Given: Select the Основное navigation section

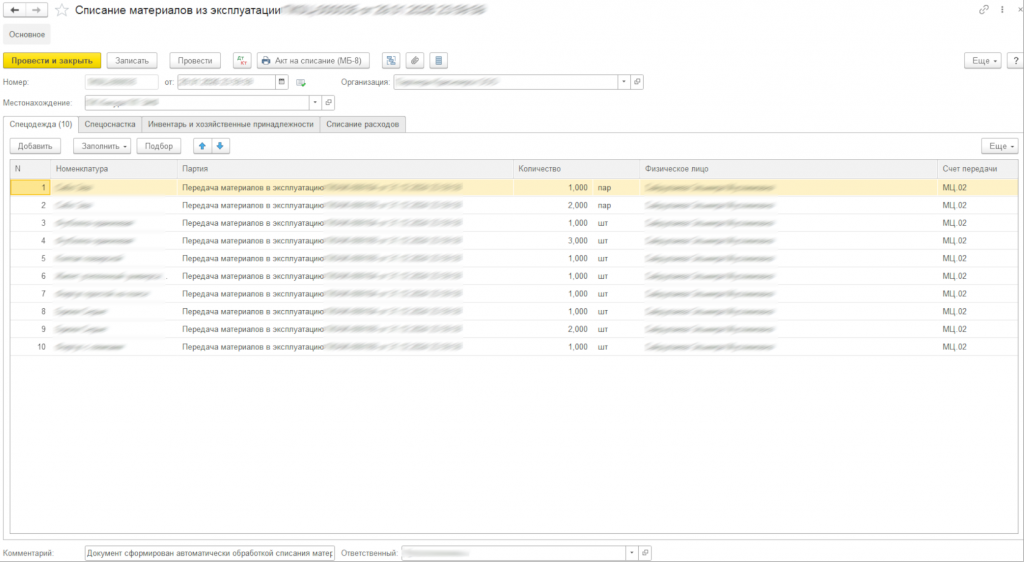Looking at the screenshot, I should 27,33.
